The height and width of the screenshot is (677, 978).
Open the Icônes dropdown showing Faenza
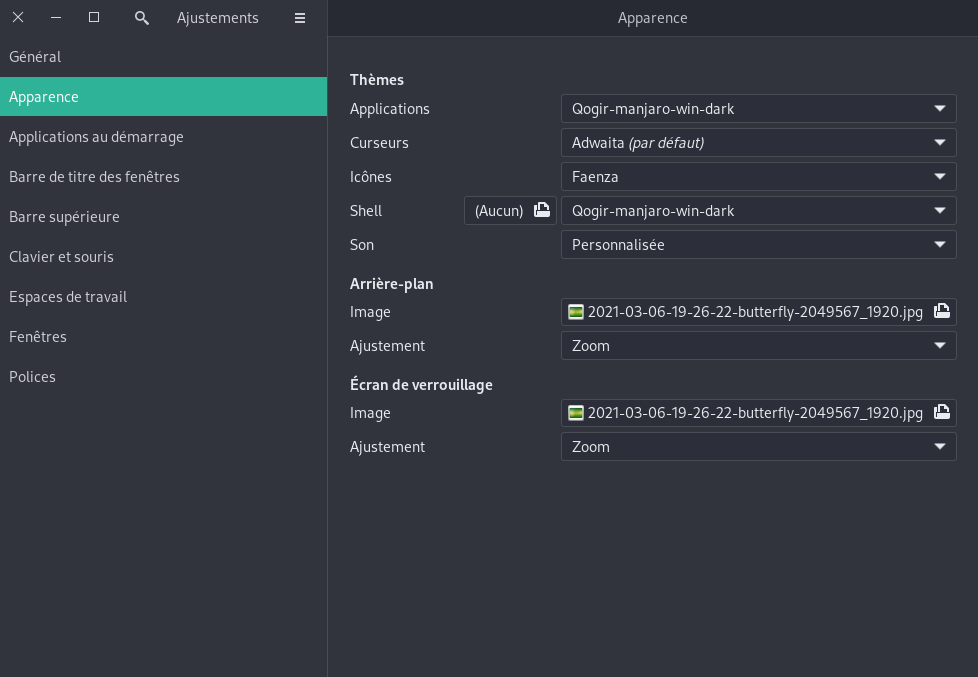coord(758,177)
